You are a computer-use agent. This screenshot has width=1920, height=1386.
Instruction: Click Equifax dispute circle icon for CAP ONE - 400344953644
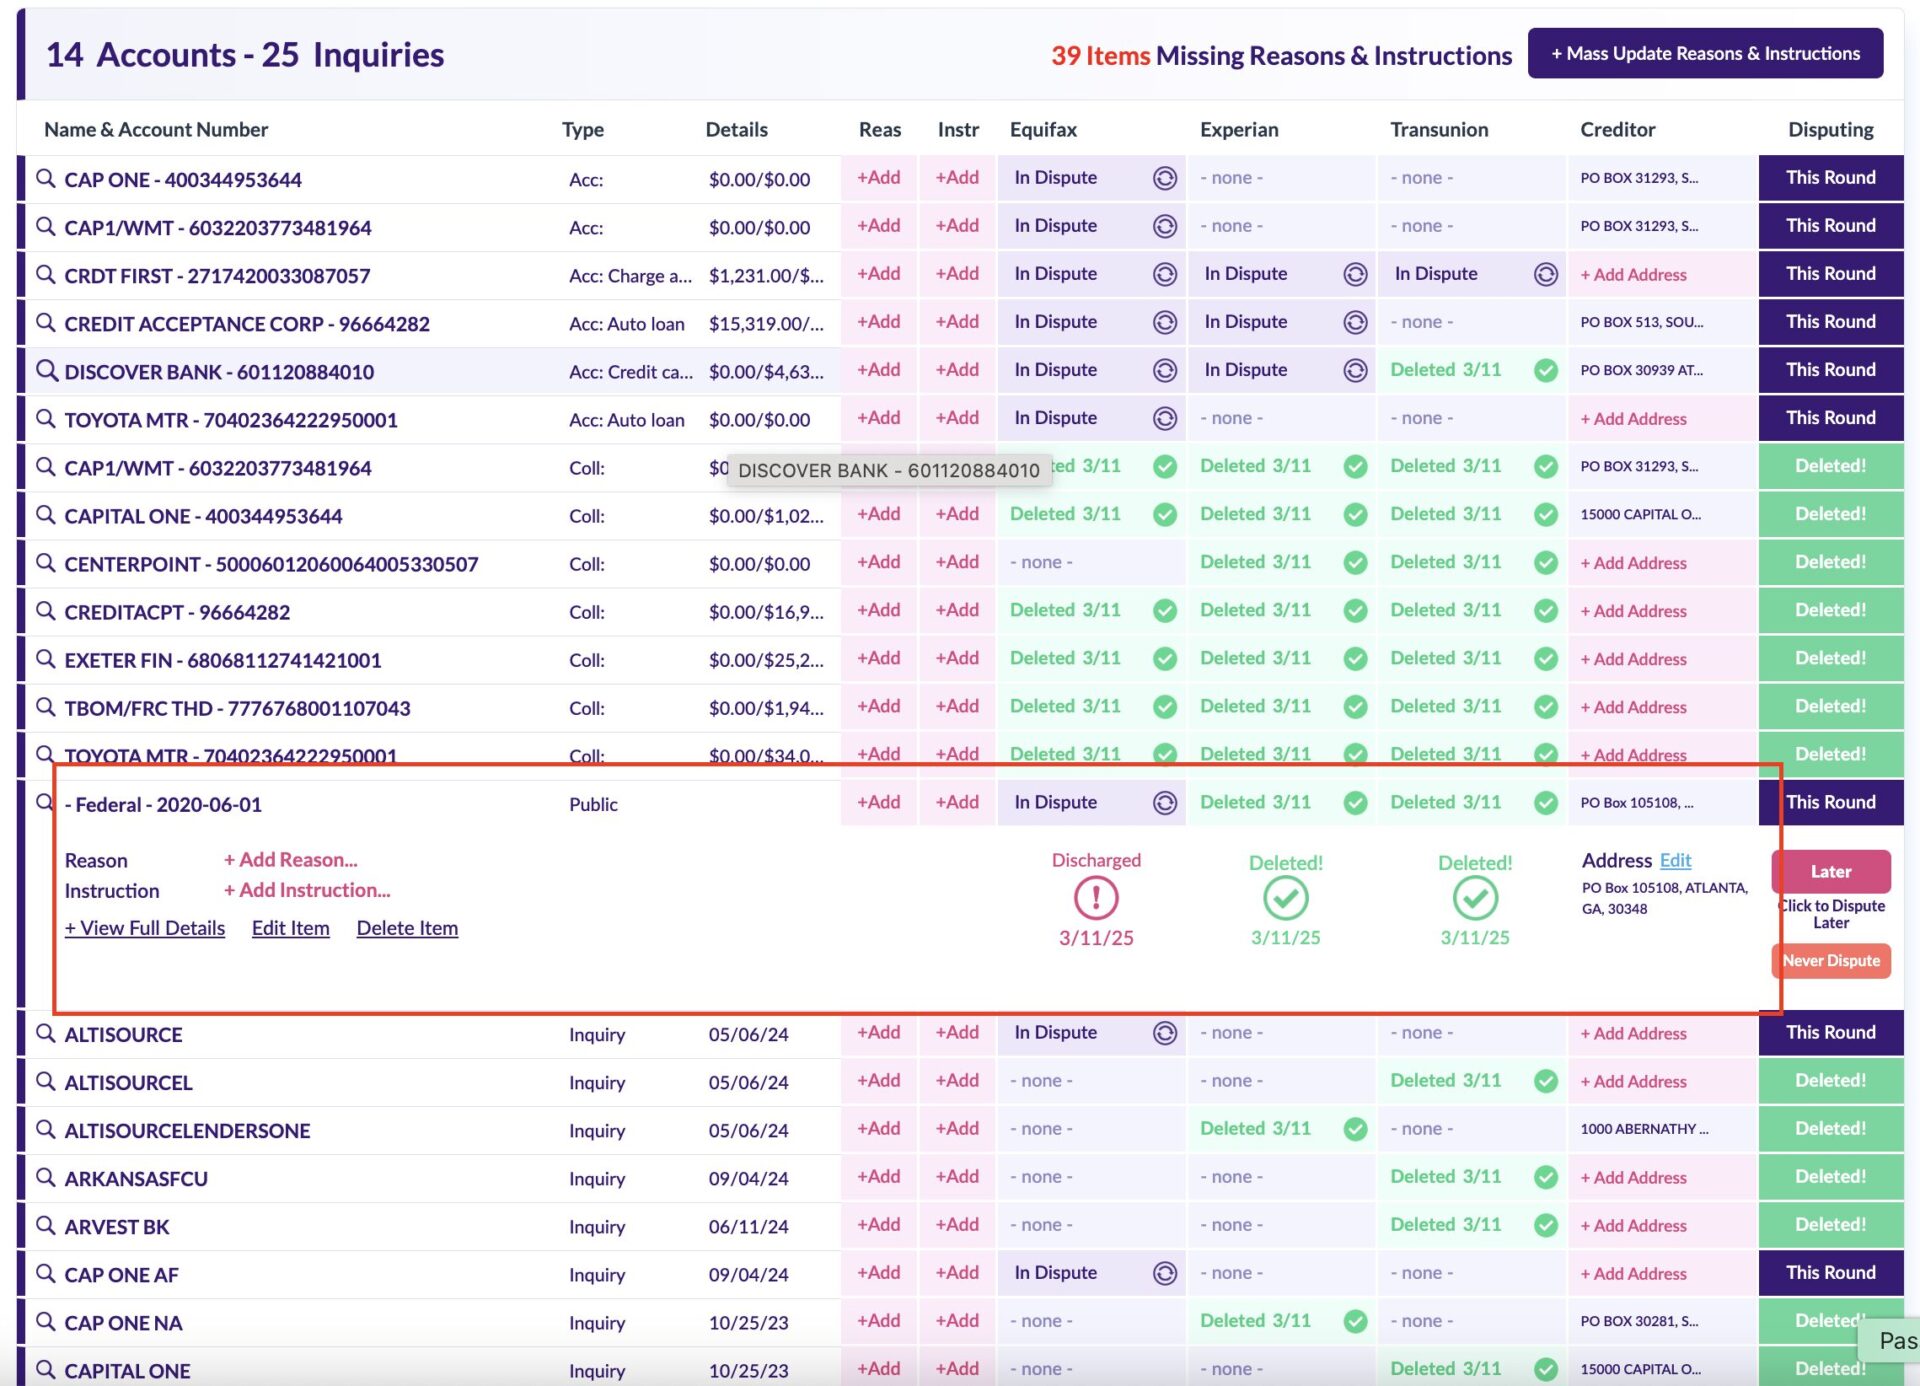(1165, 178)
